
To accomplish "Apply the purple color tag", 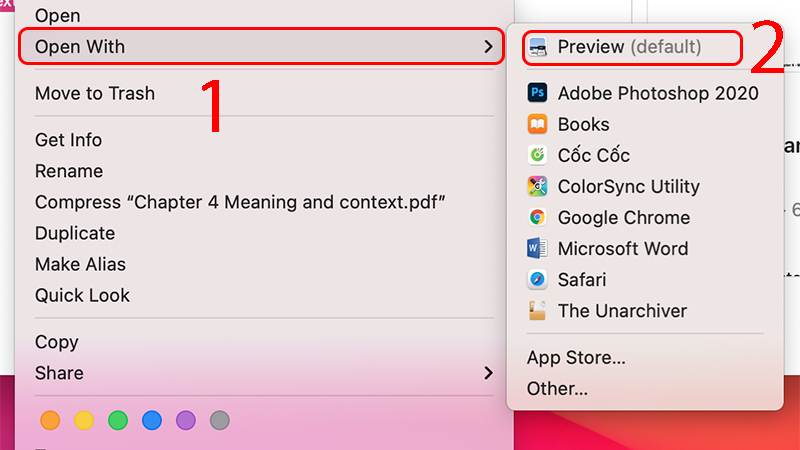I will point(186,420).
